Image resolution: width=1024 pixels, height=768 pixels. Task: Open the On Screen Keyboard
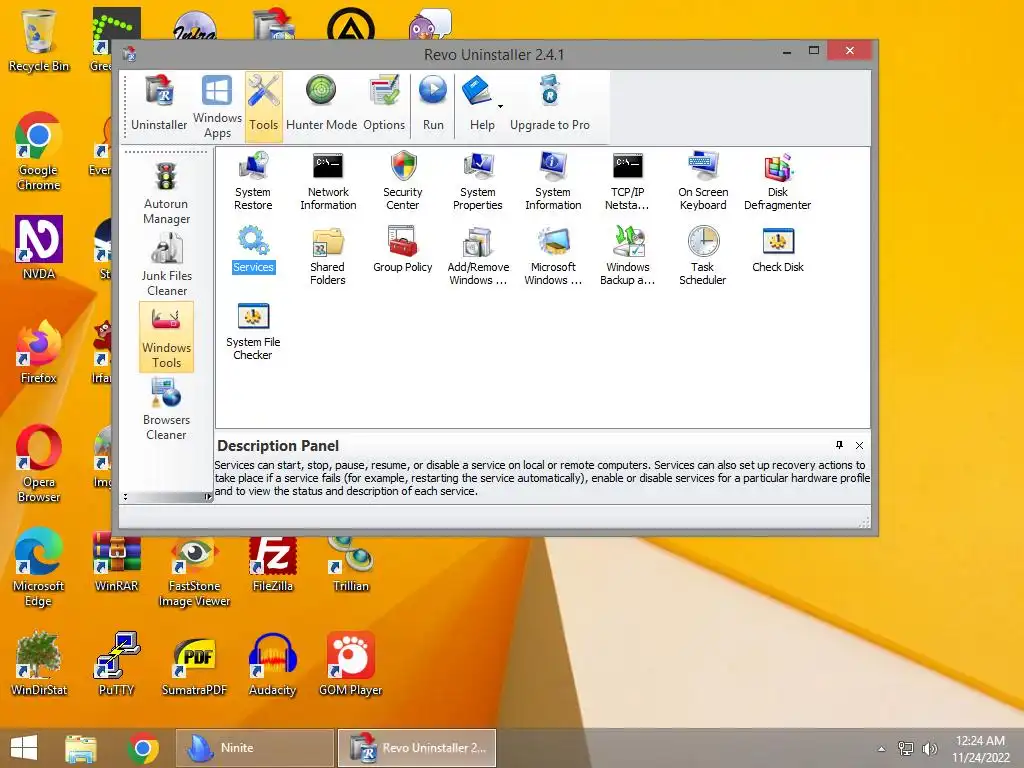703,181
